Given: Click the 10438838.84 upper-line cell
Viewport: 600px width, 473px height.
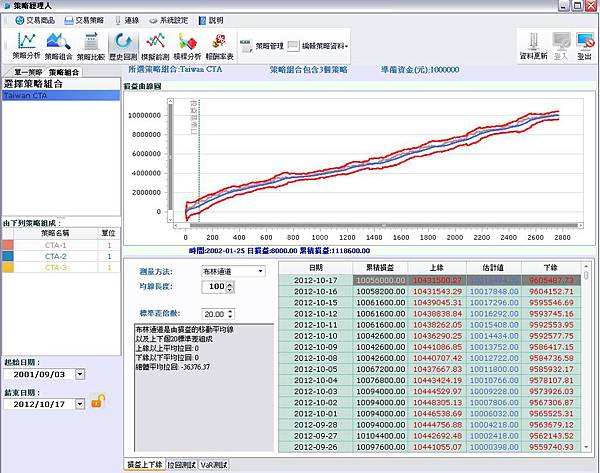Looking at the screenshot, I should click(437, 313).
